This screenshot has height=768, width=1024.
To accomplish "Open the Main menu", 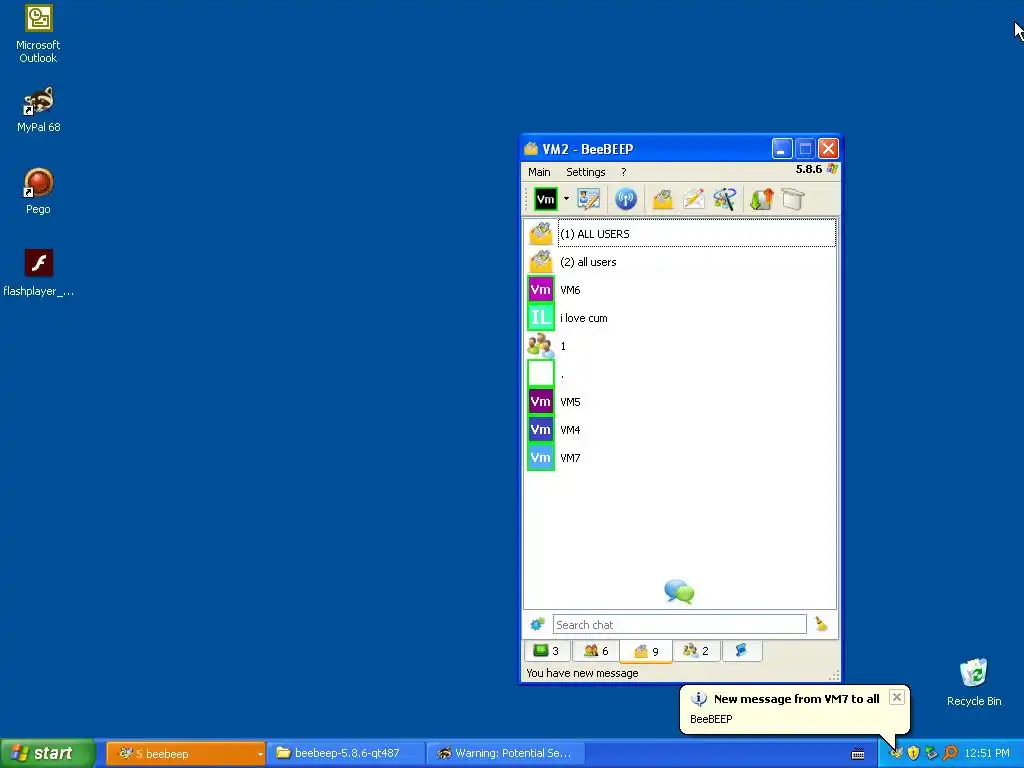I will (539, 172).
